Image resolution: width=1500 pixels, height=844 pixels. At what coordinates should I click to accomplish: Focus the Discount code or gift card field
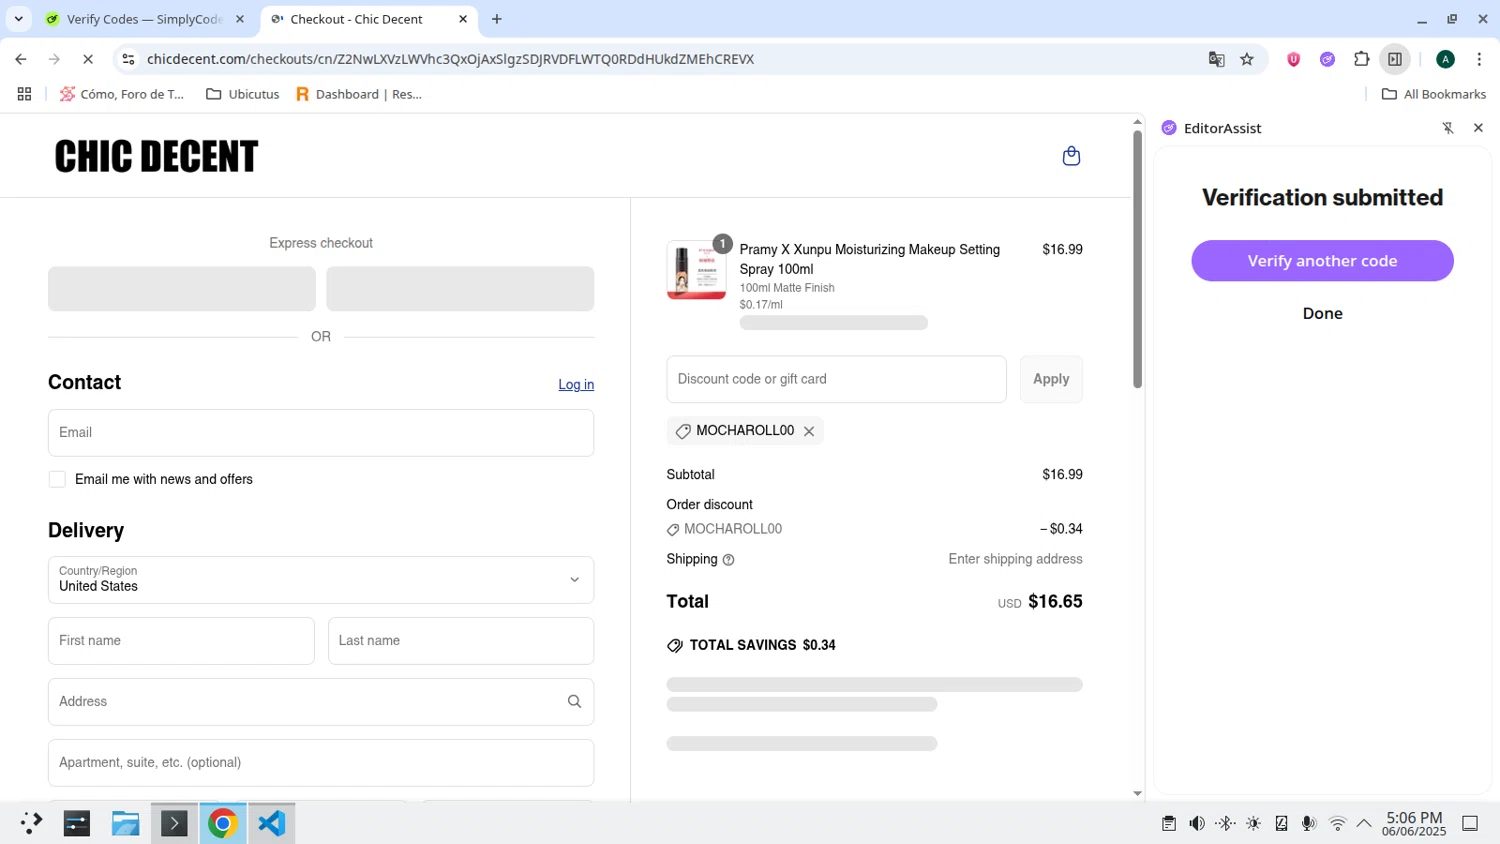[837, 379]
